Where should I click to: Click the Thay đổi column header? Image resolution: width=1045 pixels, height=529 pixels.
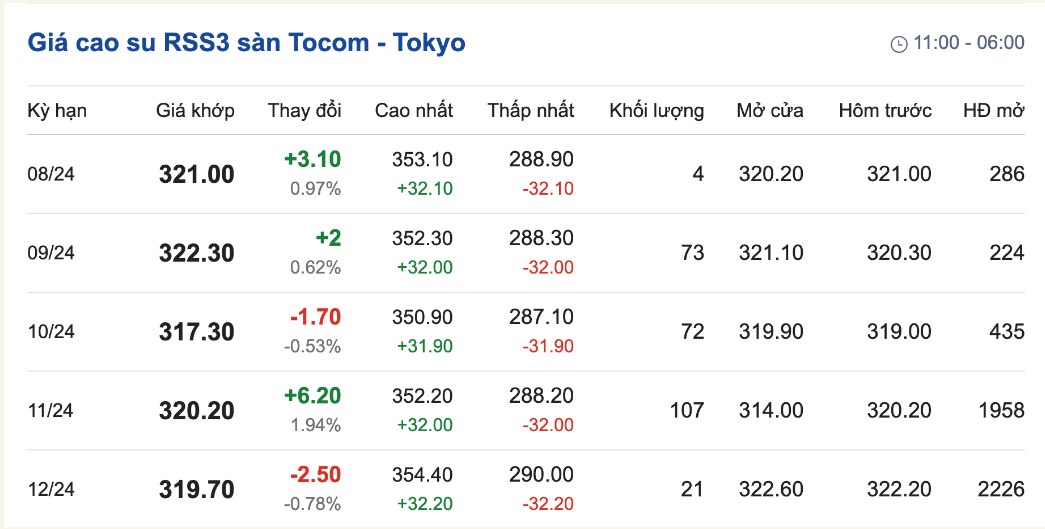(x=305, y=111)
